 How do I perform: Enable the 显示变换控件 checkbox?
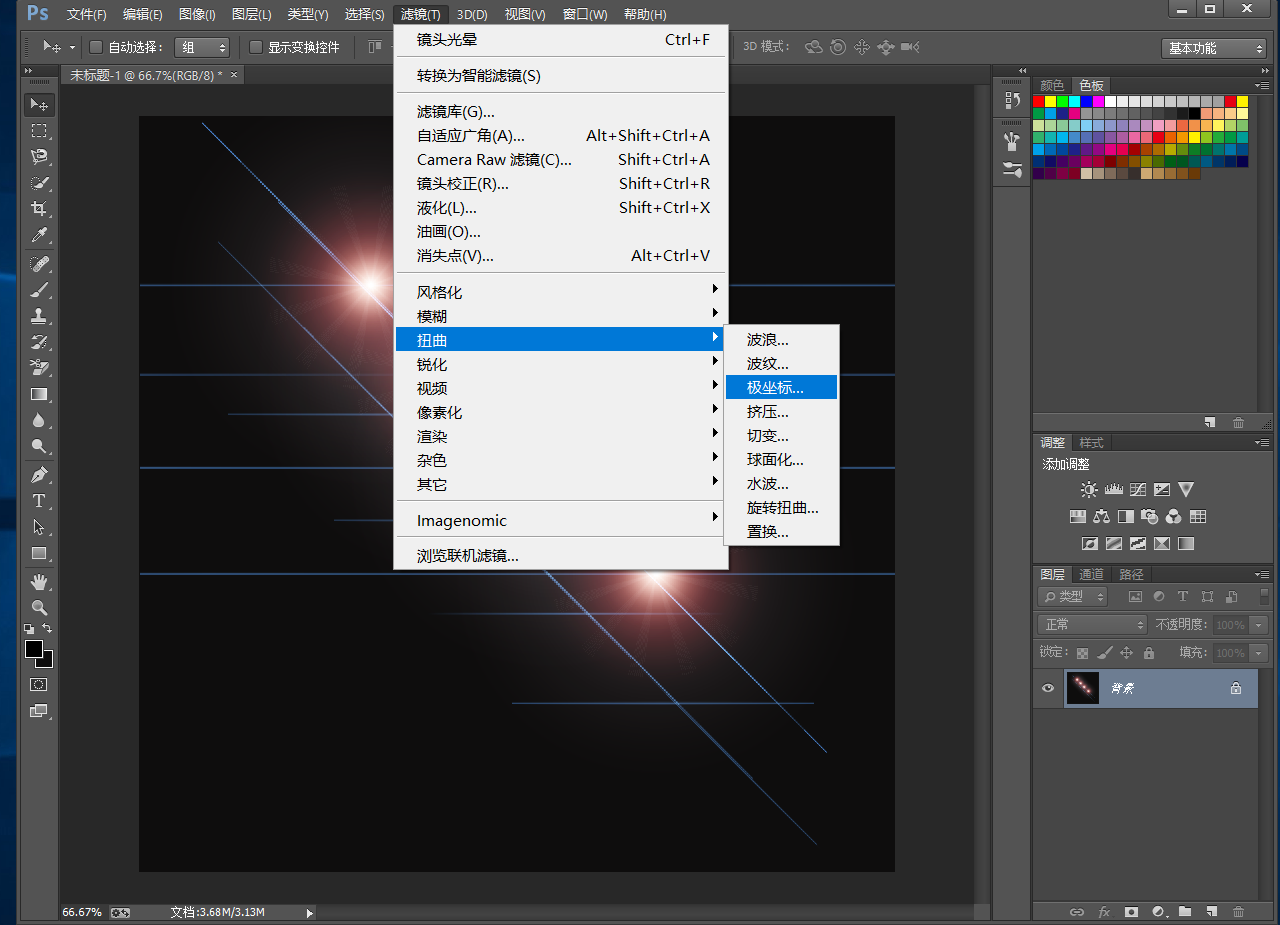256,47
